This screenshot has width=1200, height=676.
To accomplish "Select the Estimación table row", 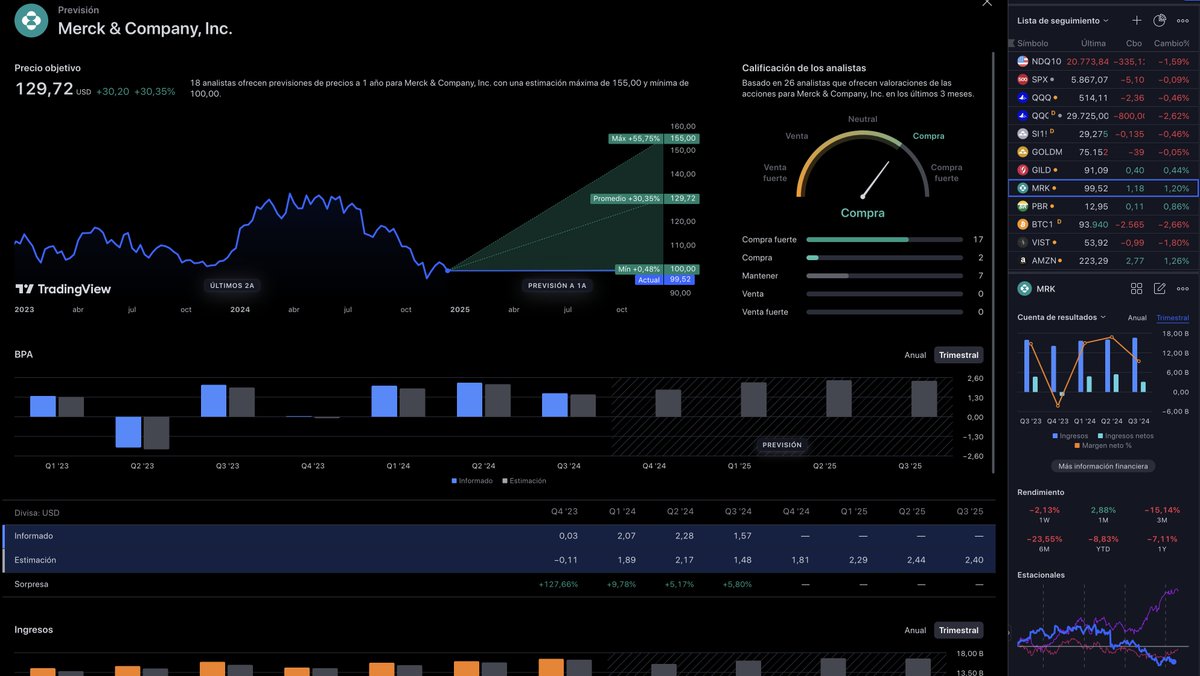I will click(x=499, y=560).
